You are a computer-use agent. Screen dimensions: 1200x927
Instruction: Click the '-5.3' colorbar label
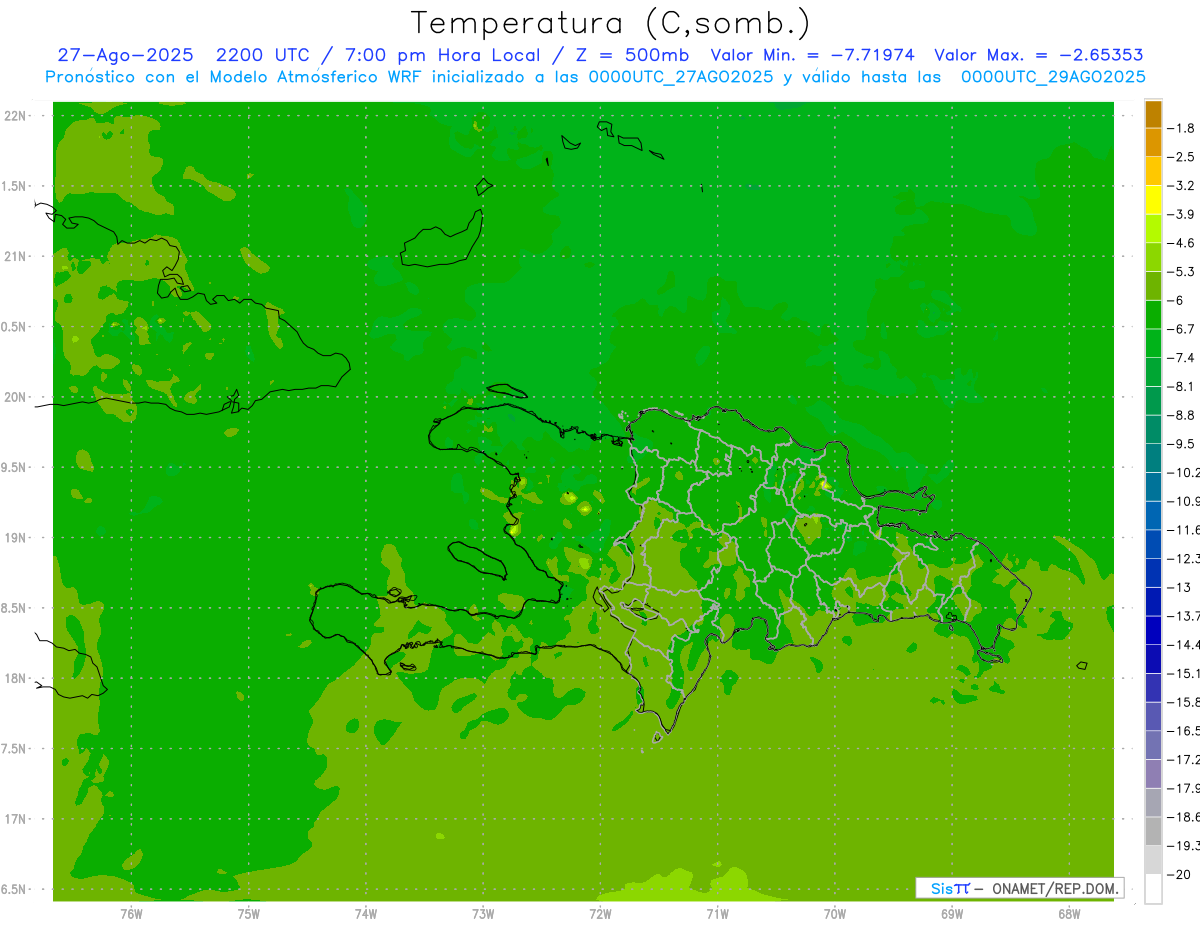pyautogui.click(x=1181, y=271)
